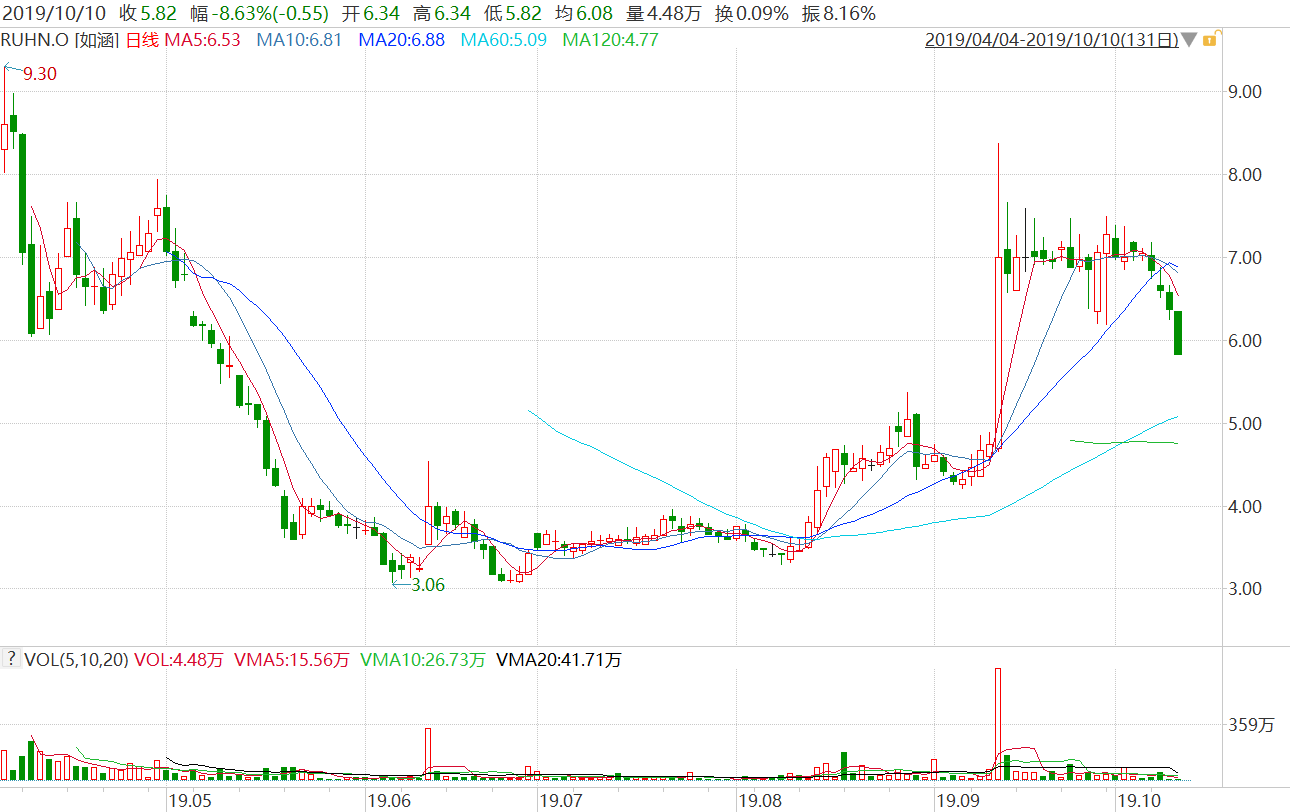Image resolution: width=1290 pixels, height=812 pixels.
Task: Click the 2019/04/04-2019/10/10 date range link
Action: 1050,40
